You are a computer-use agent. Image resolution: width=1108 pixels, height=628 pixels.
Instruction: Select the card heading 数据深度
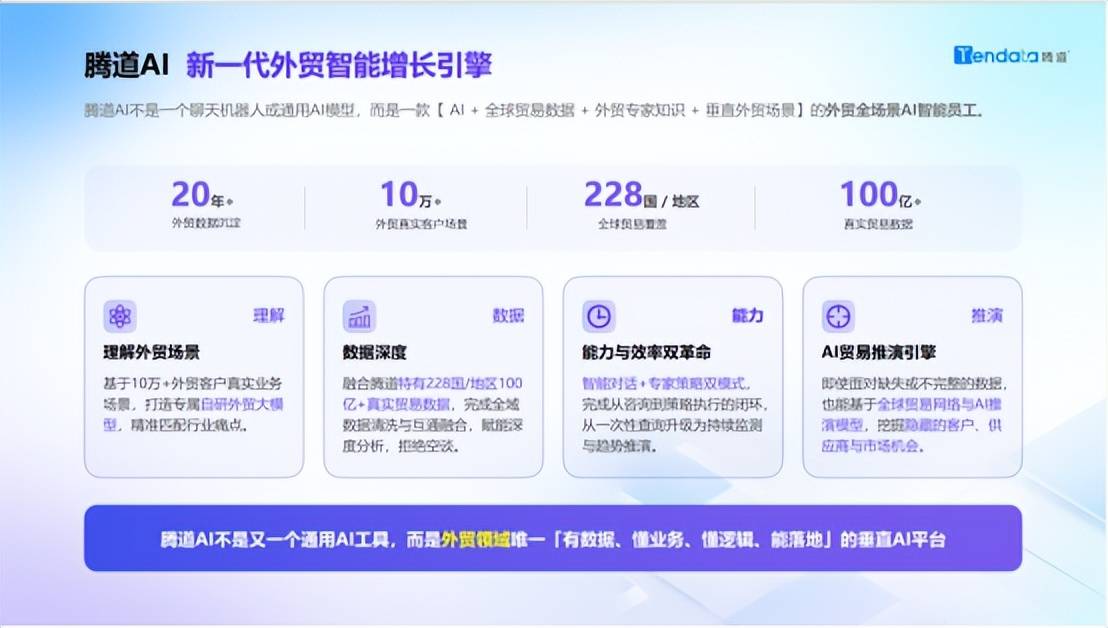[375, 352]
